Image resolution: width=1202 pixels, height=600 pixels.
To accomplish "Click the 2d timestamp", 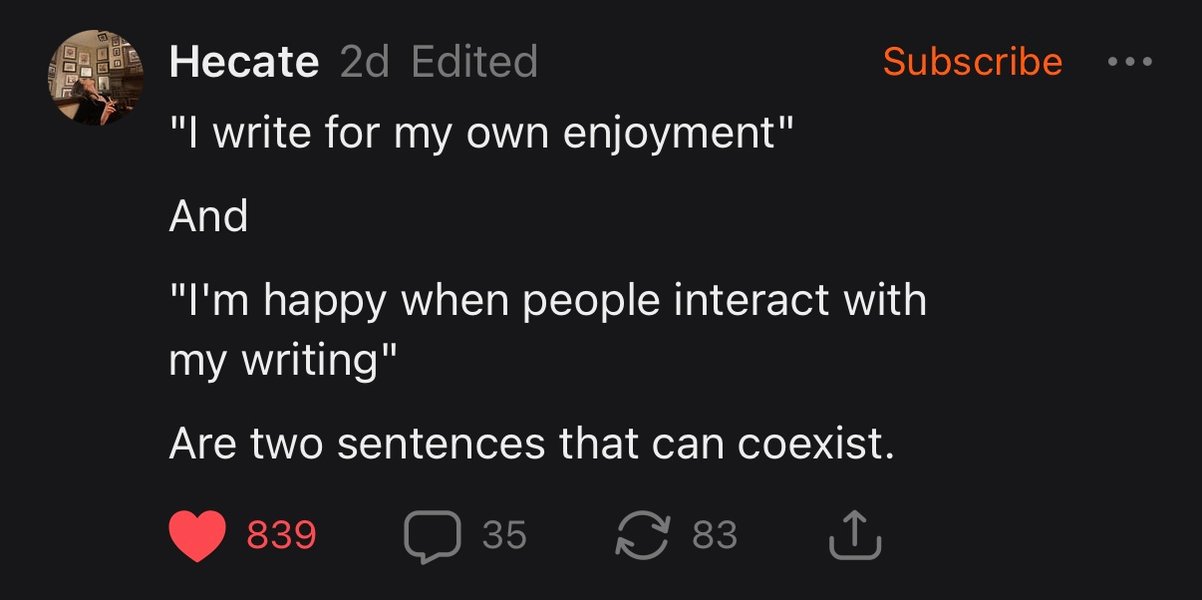I will coord(365,62).
